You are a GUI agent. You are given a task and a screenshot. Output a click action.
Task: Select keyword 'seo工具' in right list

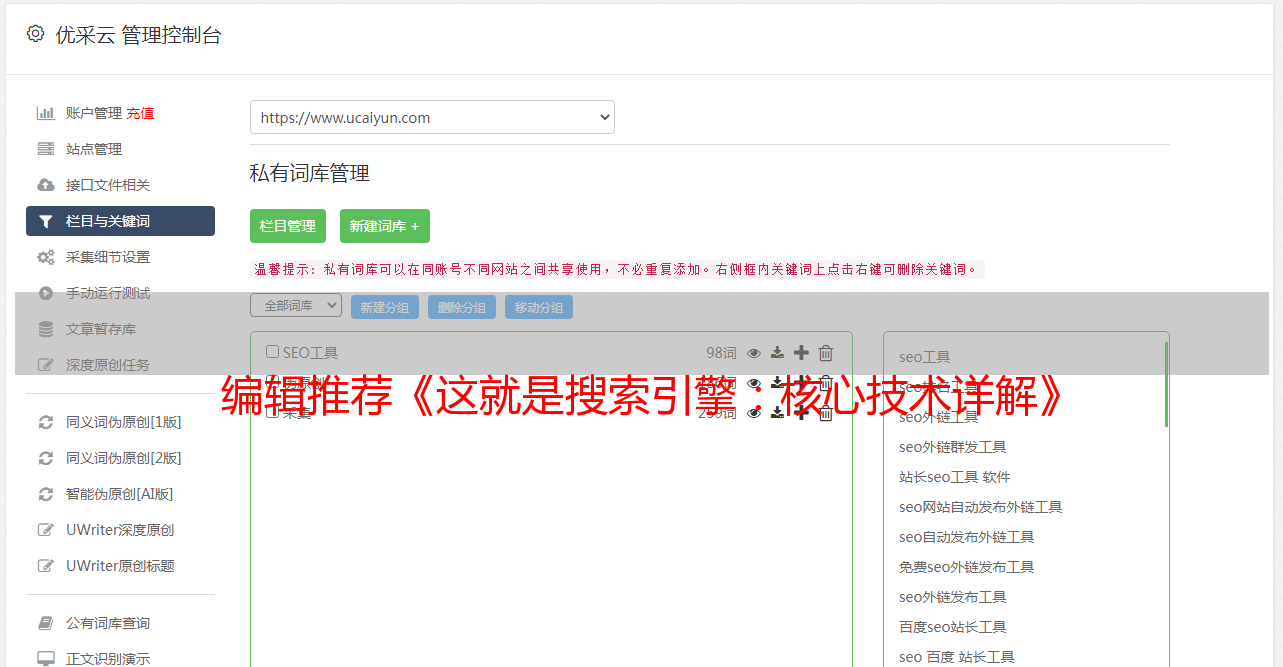pyautogui.click(x=925, y=357)
